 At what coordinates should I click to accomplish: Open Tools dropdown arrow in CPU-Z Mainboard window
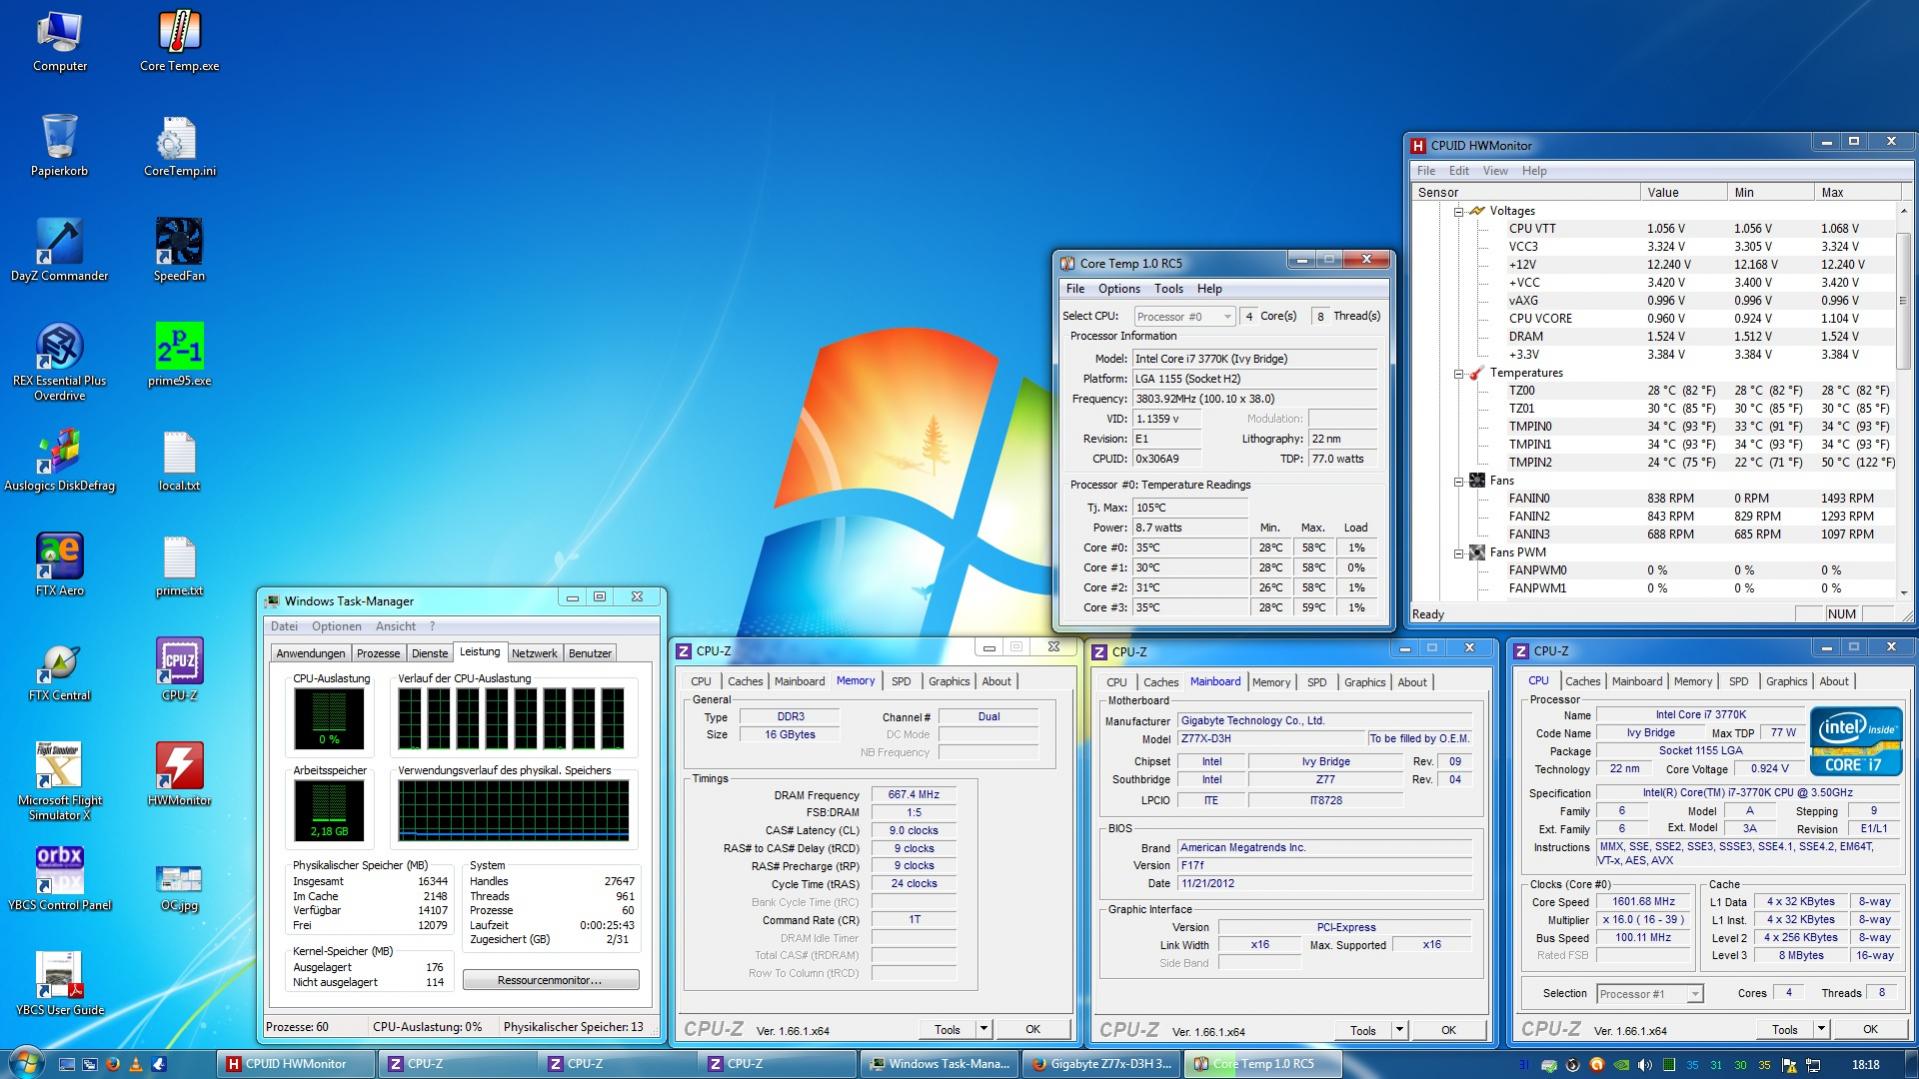point(1399,1029)
